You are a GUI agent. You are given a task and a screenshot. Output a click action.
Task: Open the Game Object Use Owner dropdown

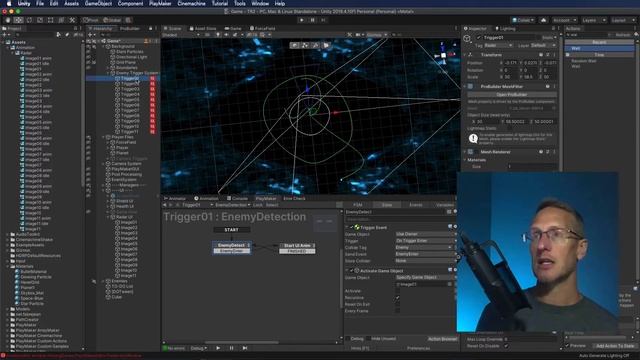(425, 234)
